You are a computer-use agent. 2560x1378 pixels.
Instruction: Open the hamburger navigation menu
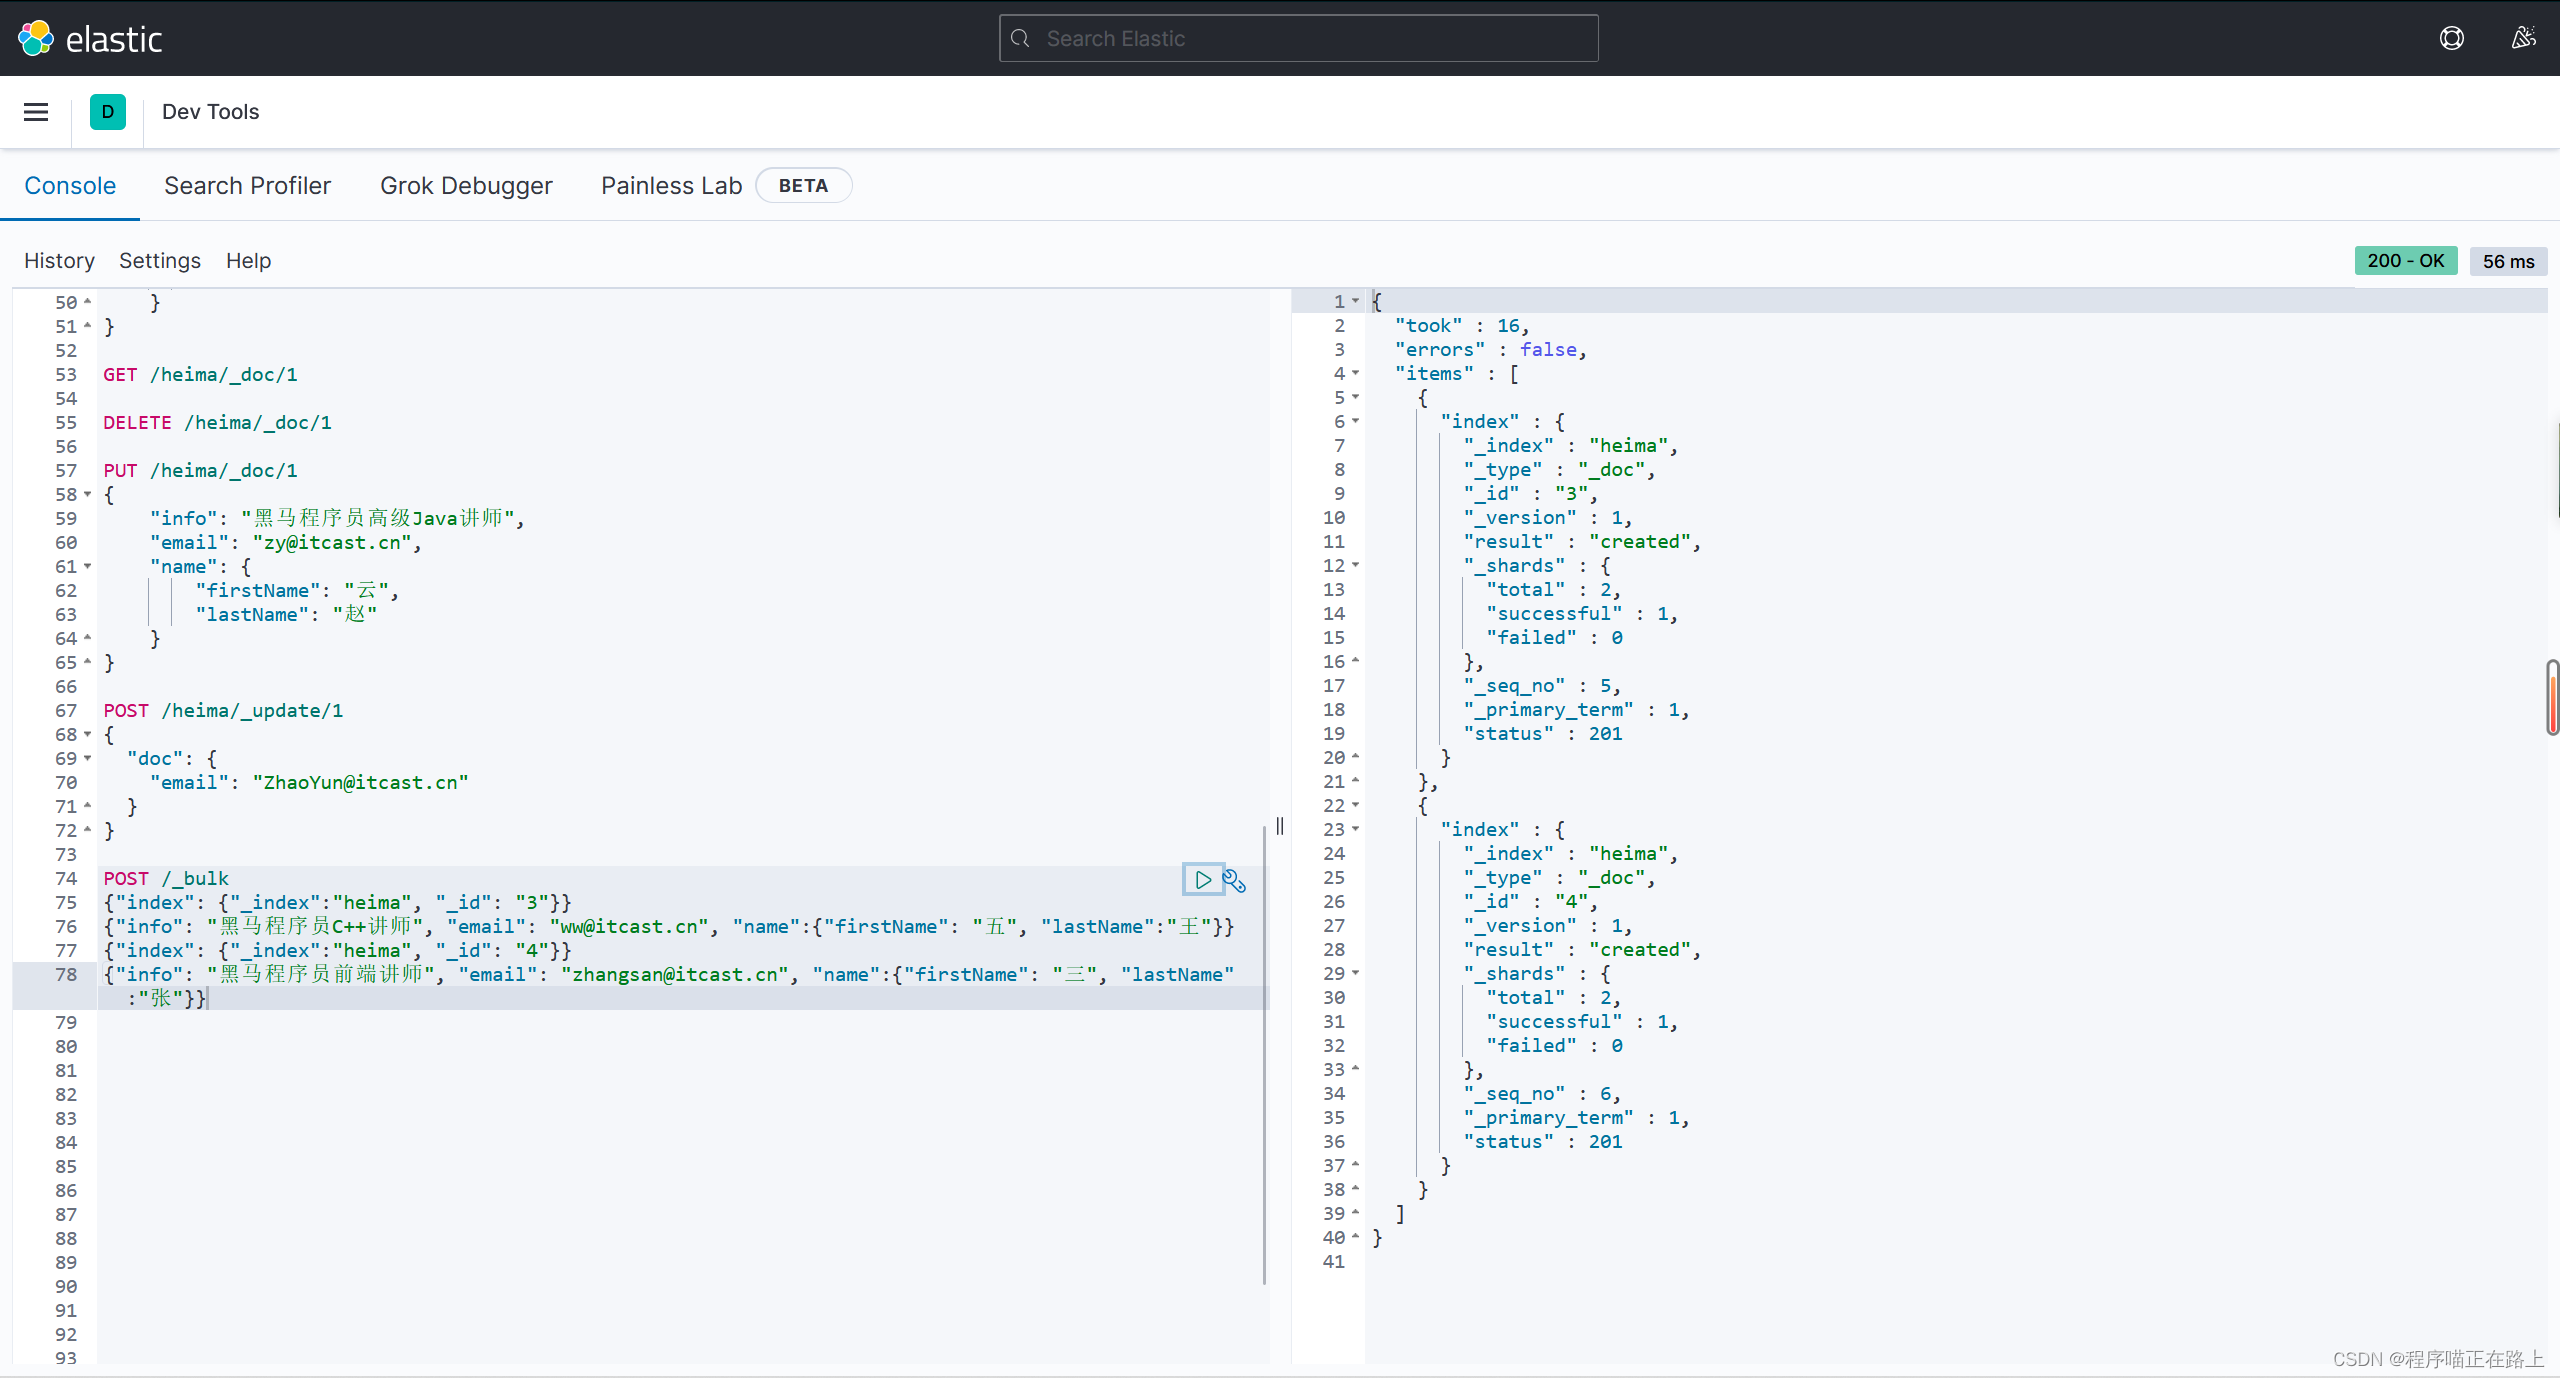pos(36,112)
